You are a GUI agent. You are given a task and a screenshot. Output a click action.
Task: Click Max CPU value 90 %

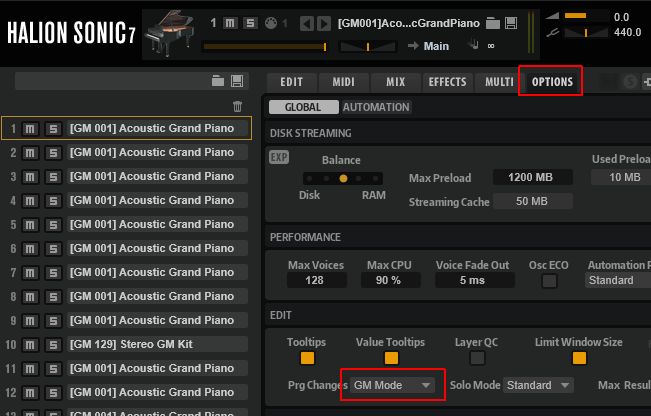390,280
